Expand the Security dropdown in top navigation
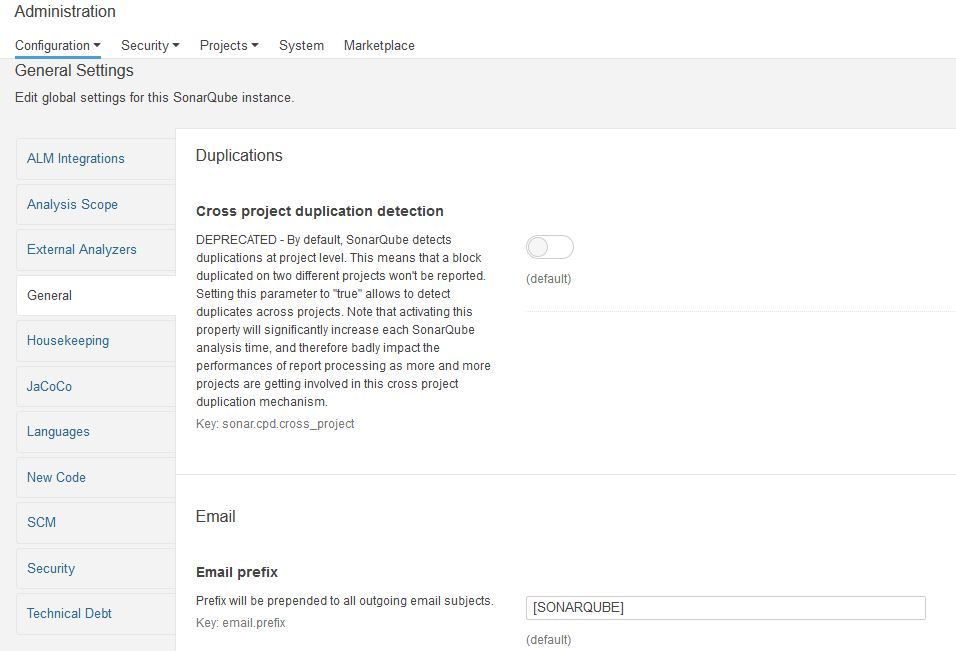Image resolution: width=956 pixels, height=651 pixels. [x=150, y=46]
